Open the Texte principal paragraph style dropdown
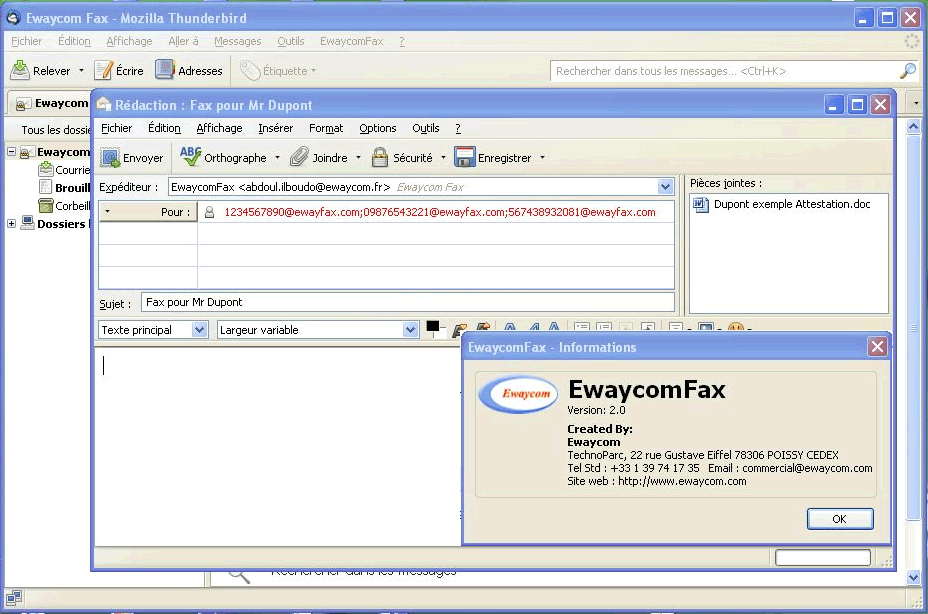 [199, 330]
